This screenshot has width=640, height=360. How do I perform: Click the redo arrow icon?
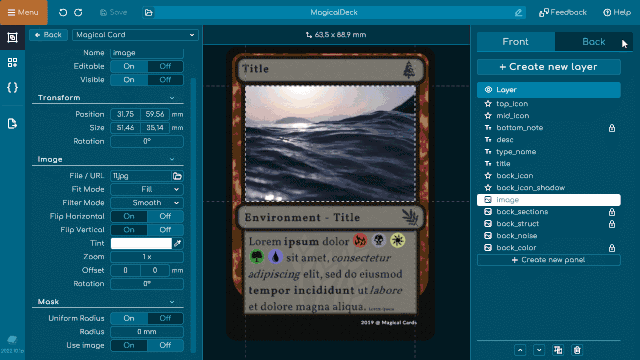click(78, 13)
